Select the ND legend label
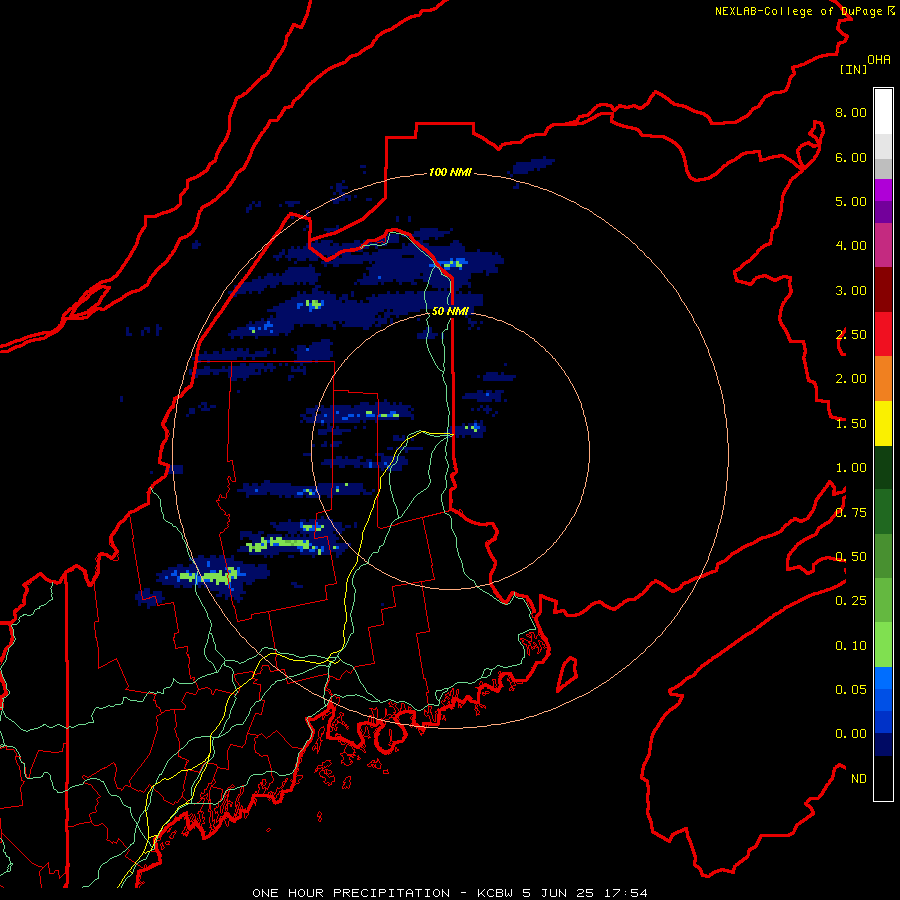This screenshot has height=900, width=900. coord(859,779)
